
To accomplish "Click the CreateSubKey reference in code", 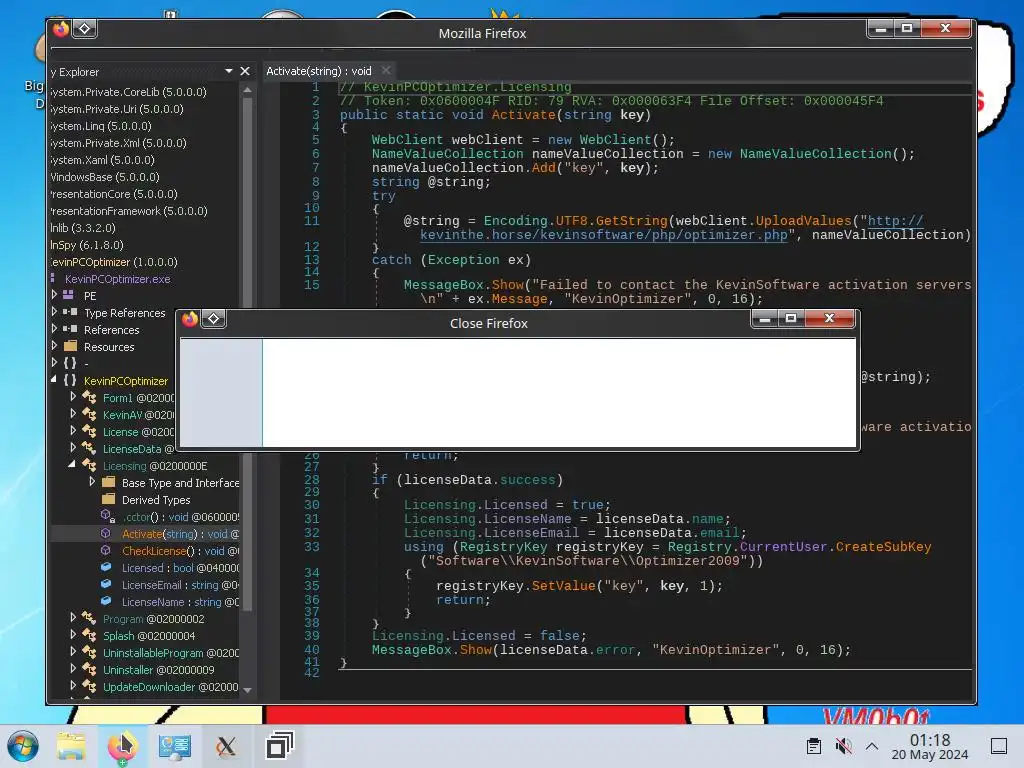I will 883,547.
